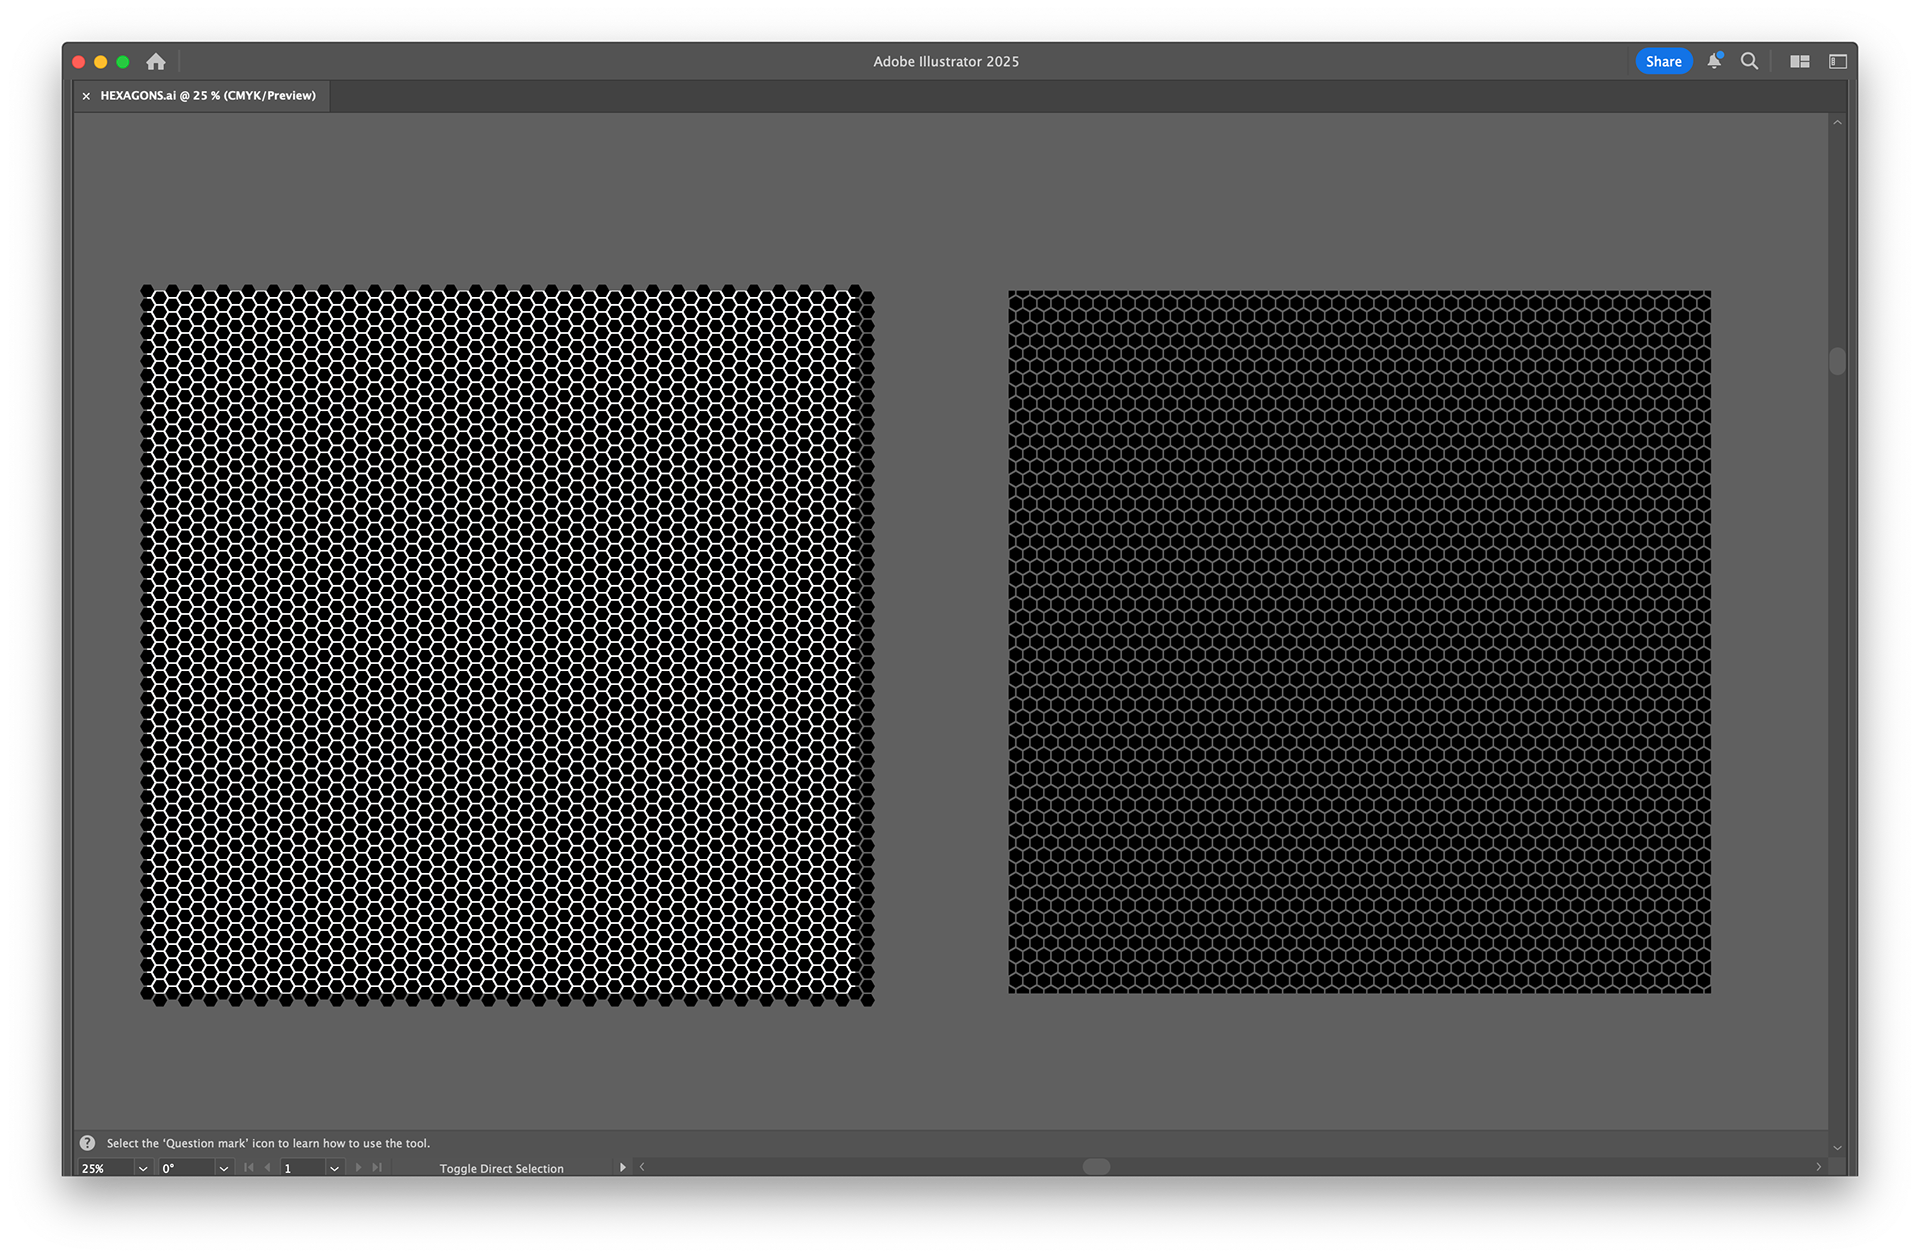Open the Arrange Documents icon
The image size is (1920, 1258).
tap(1799, 62)
